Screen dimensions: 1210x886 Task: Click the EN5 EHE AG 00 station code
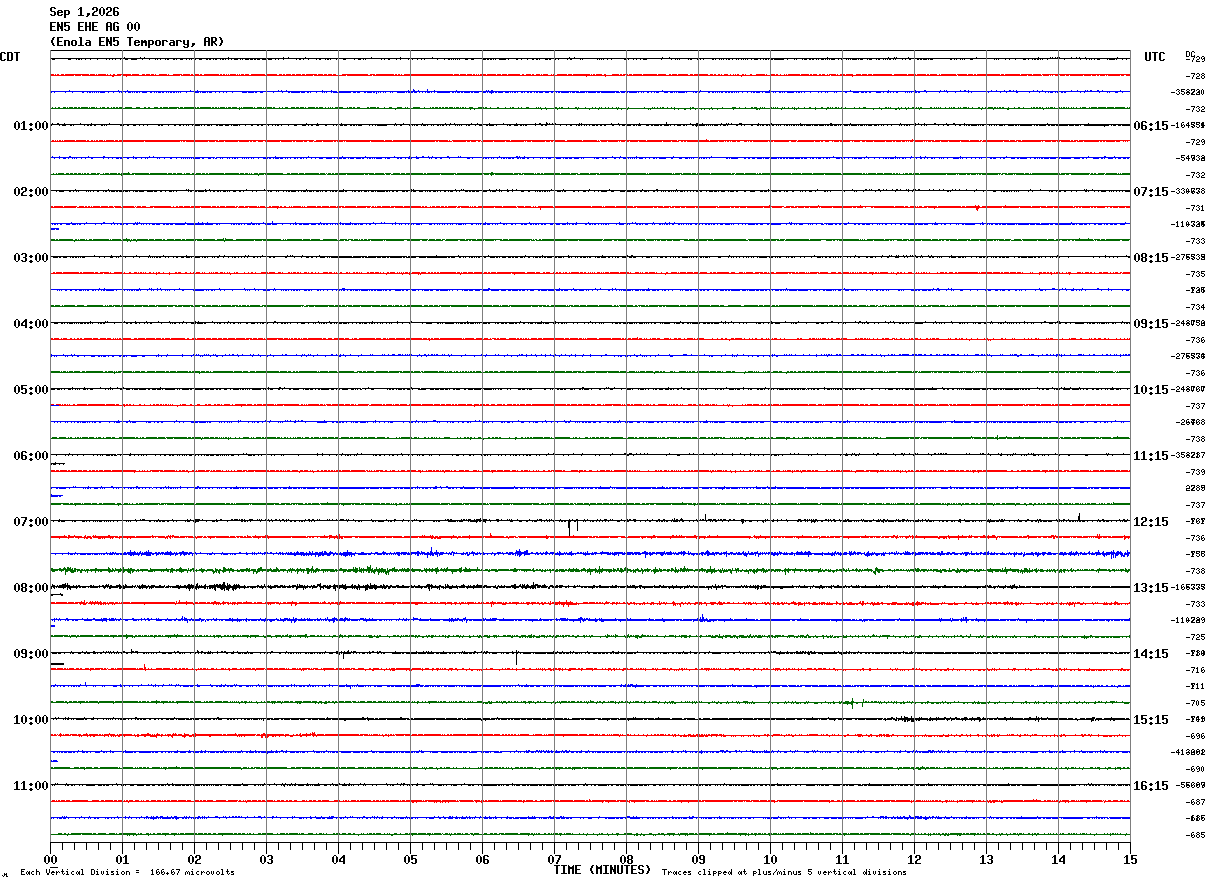(95, 27)
